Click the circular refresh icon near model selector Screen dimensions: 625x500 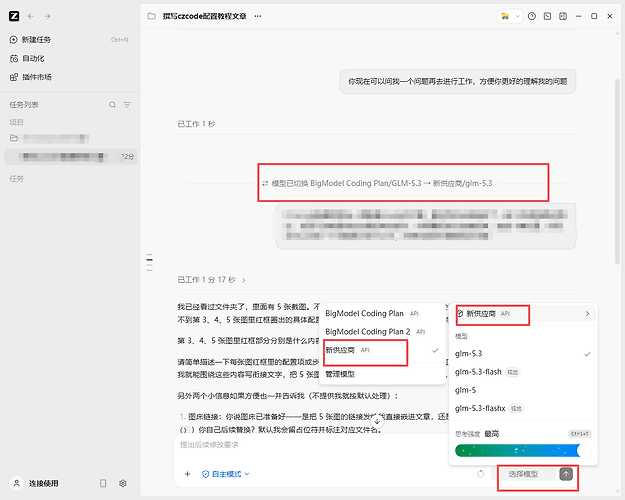[480, 474]
